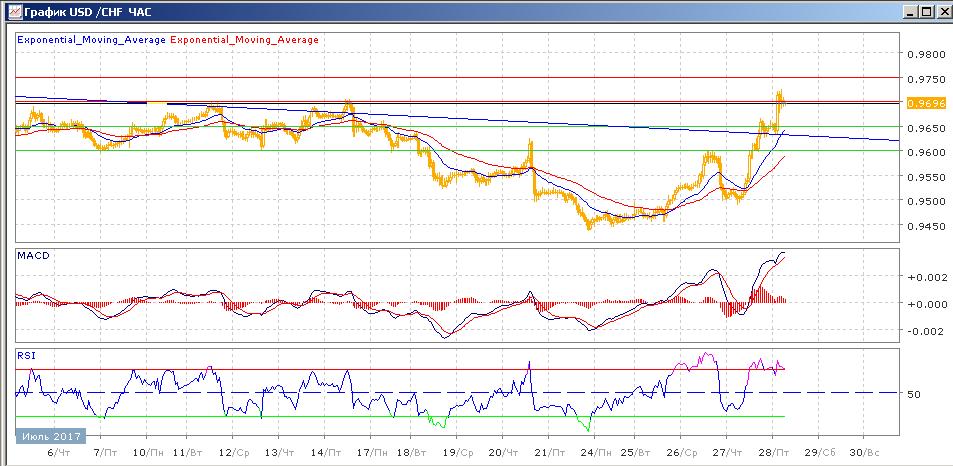Click the MACD indicator label
Image resolution: width=953 pixels, height=466 pixels.
click(33, 256)
